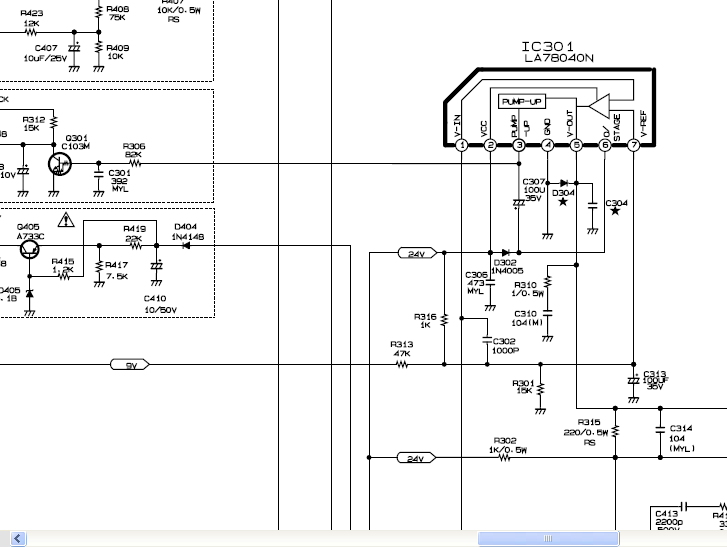Viewport: 727px width, 547px height.
Task: Click the C314 capacitor symbol
Action: pos(660,430)
